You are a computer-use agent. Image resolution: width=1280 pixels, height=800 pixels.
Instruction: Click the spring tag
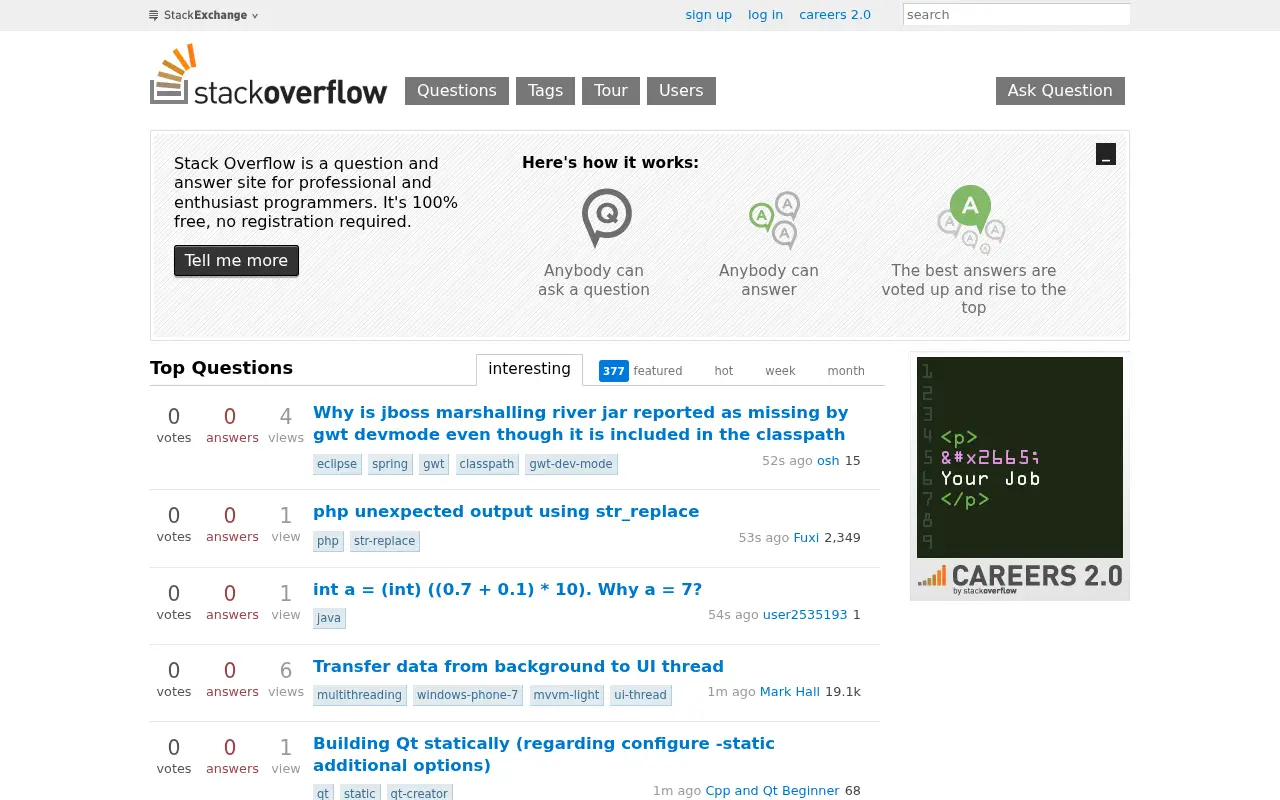390,464
